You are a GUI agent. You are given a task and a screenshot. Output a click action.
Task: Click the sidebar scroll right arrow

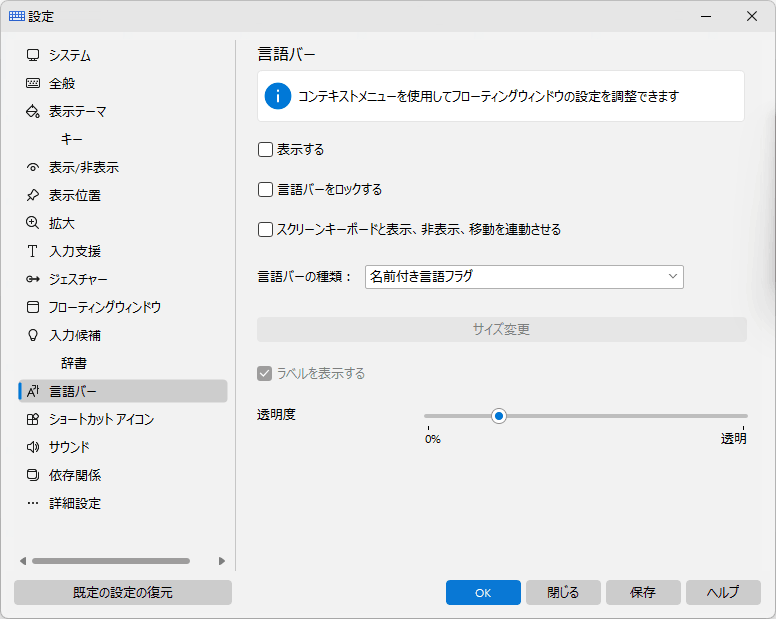tap(222, 561)
